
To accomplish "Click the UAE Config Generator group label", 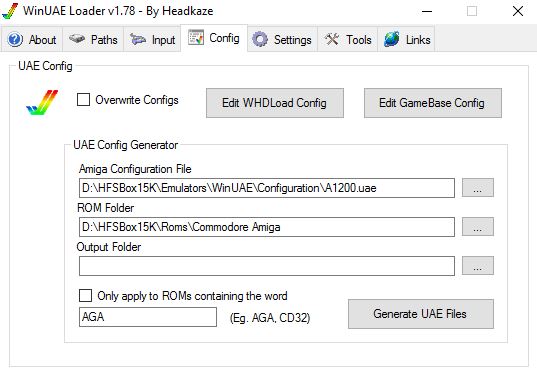I will [125, 145].
